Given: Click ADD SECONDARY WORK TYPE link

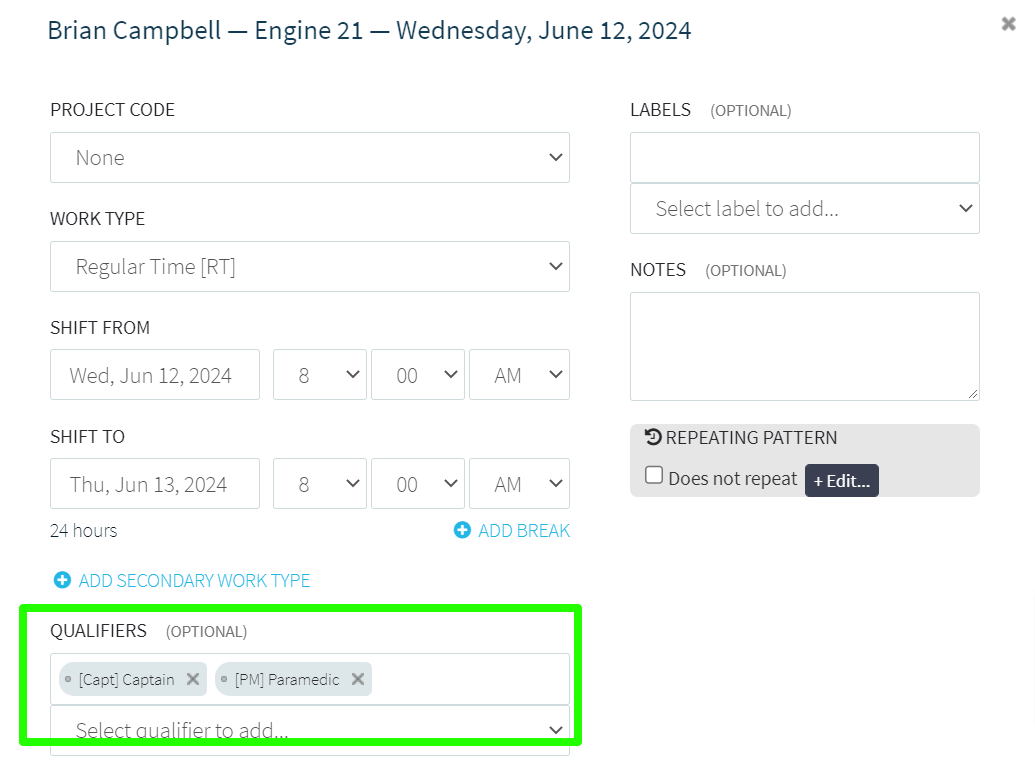Looking at the screenshot, I should tap(194, 581).
